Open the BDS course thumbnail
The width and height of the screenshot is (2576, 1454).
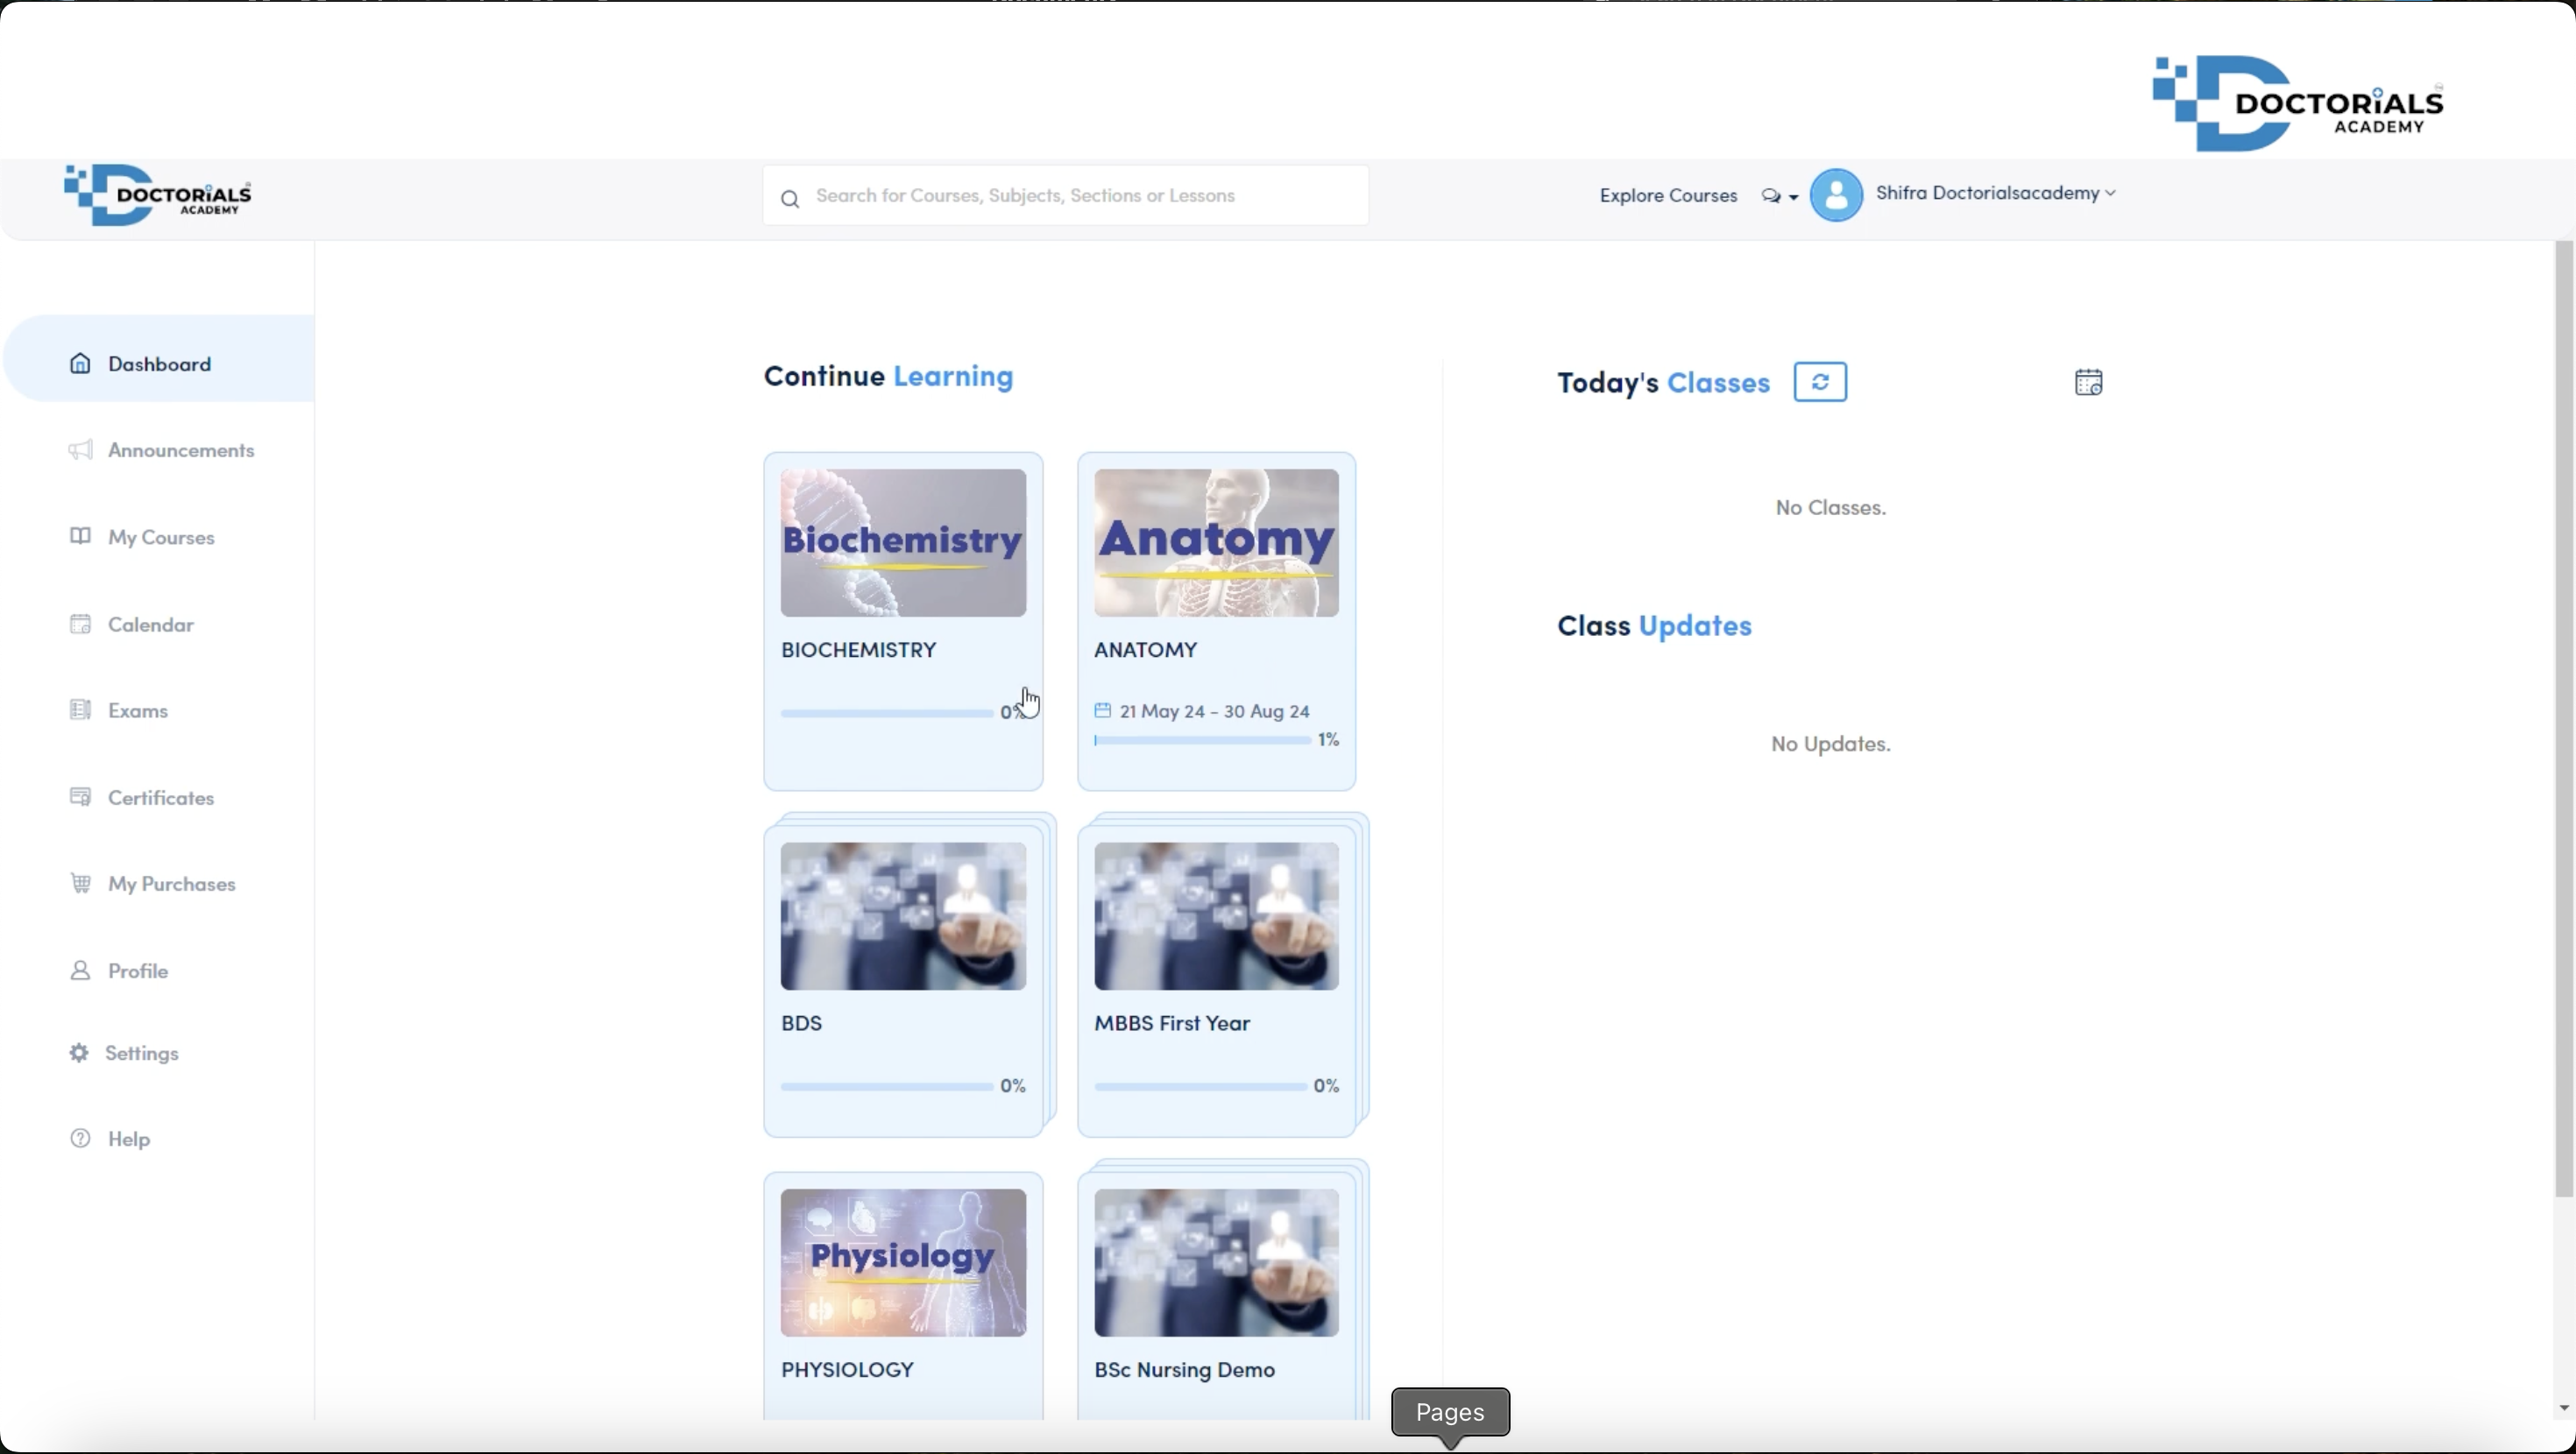[903, 916]
